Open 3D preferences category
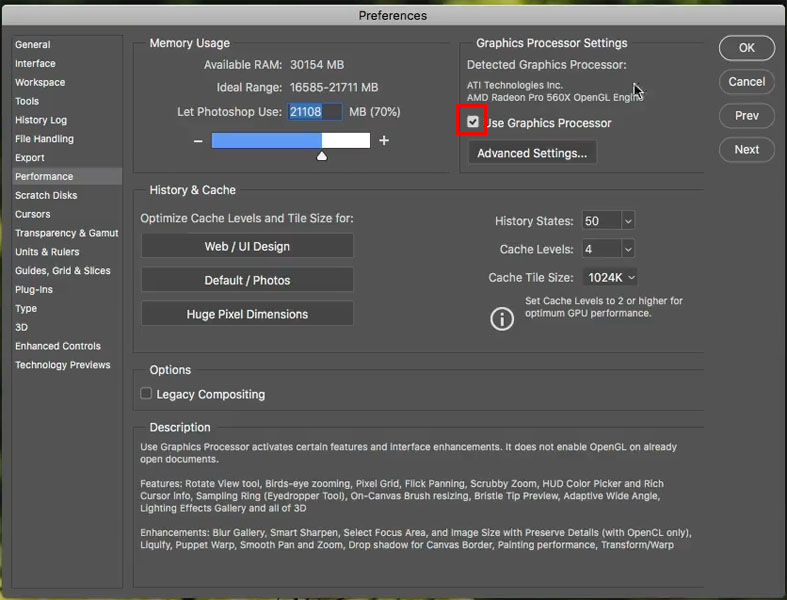Image resolution: width=787 pixels, height=600 pixels. (22, 327)
